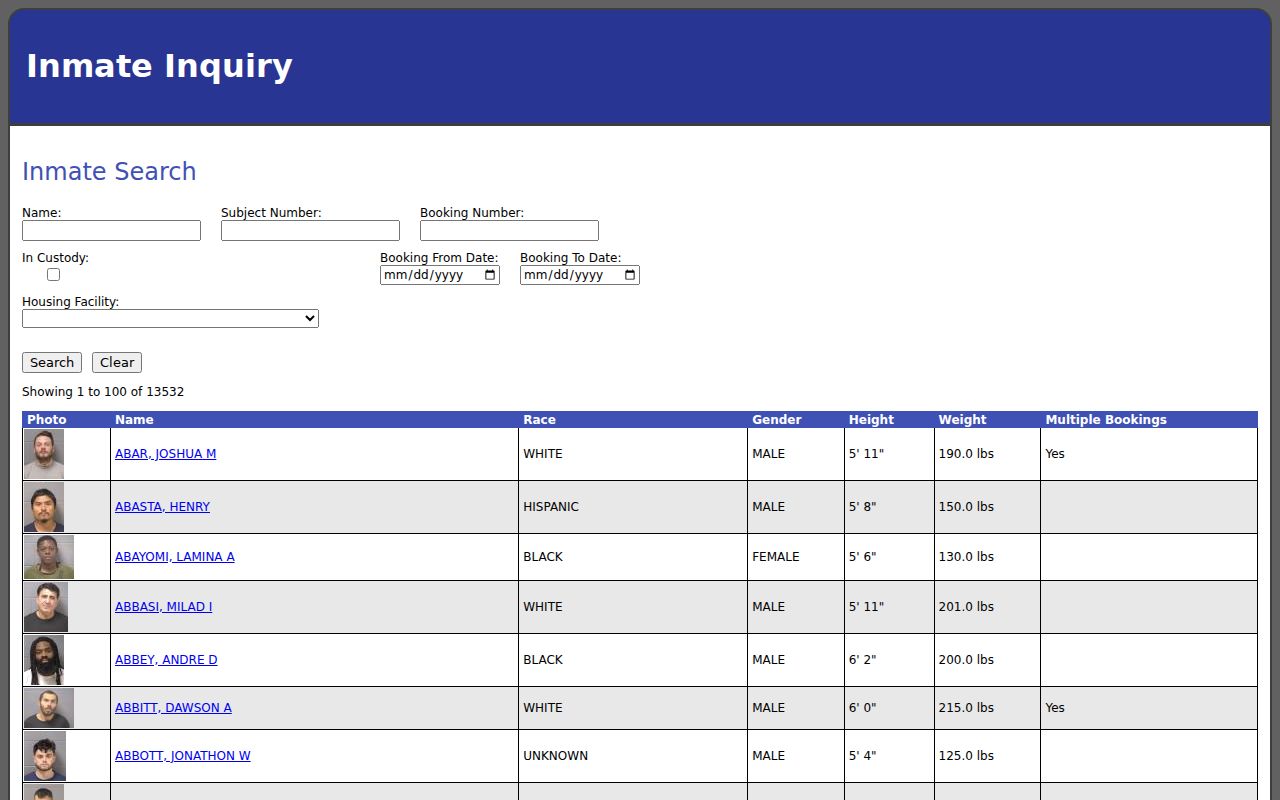Focus the Name search field
The height and width of the screenshot is (800, 1280).
(x=111, y=231)
